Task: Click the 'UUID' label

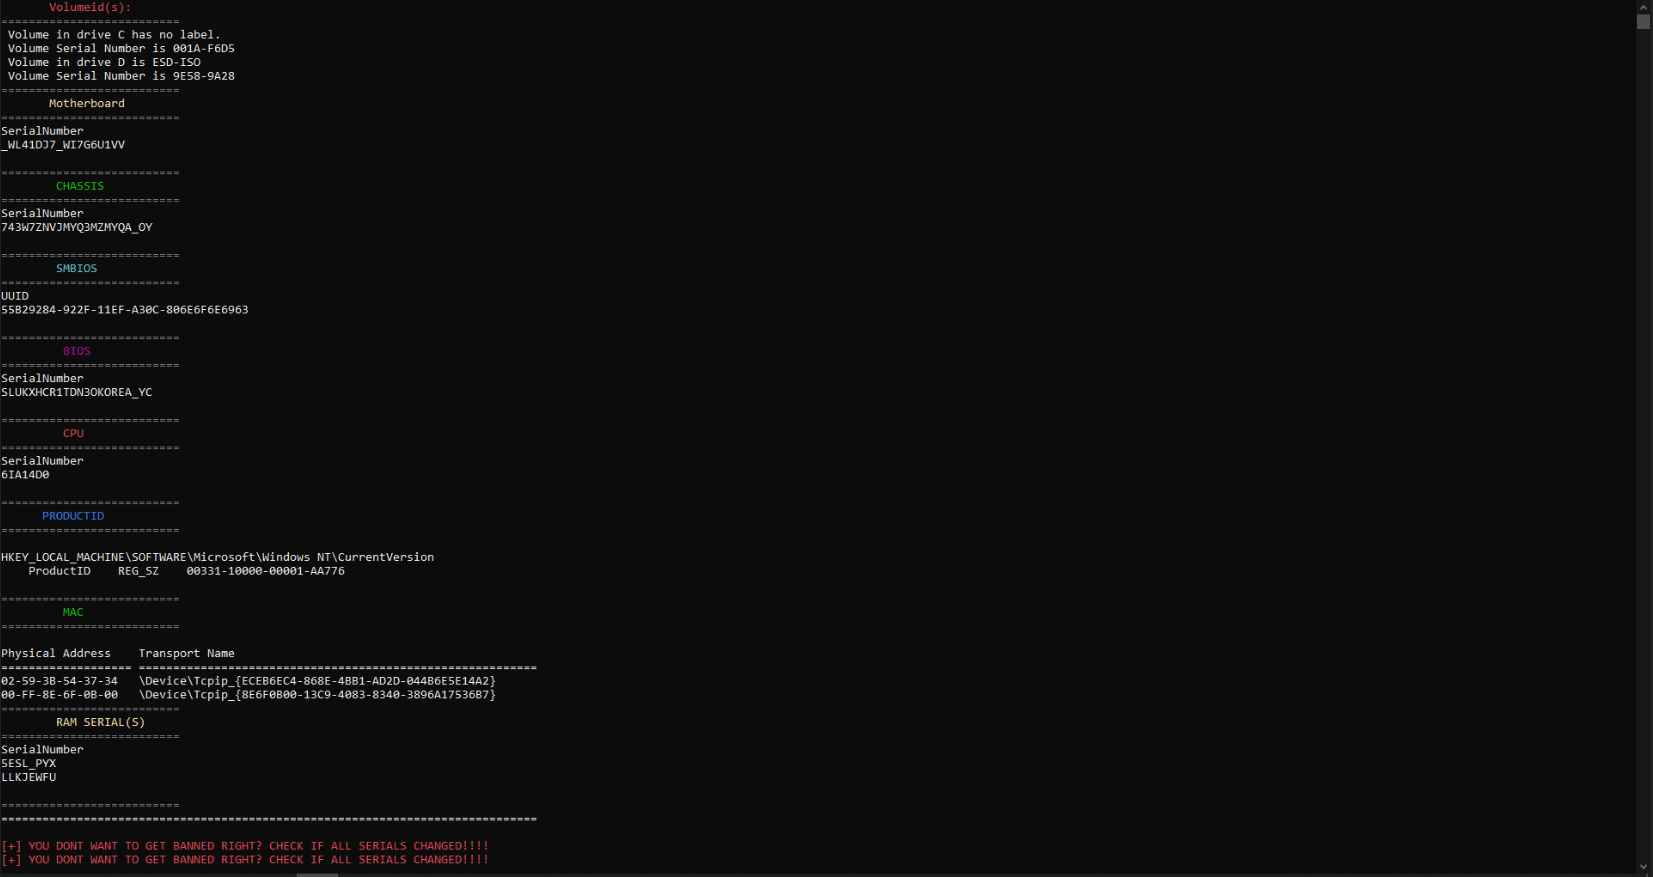Action: 15,296
